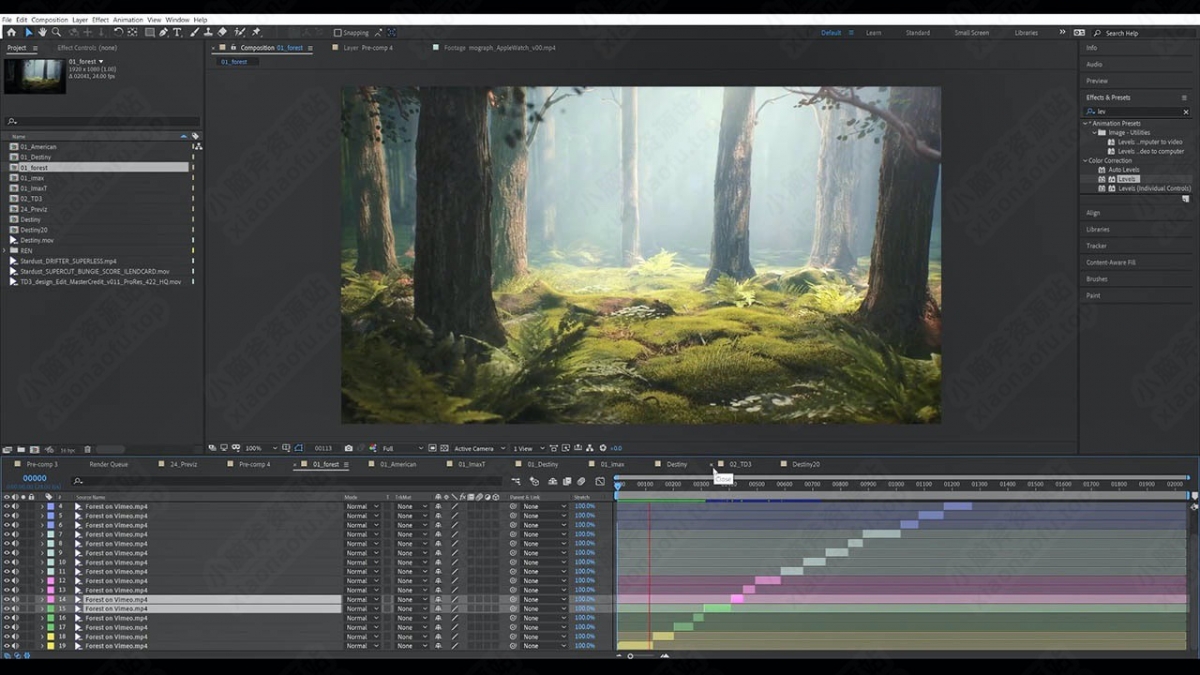Hide layer 4 using its eye icon
This screenshot has height=675, width=1200.
(x=6, y=507)
